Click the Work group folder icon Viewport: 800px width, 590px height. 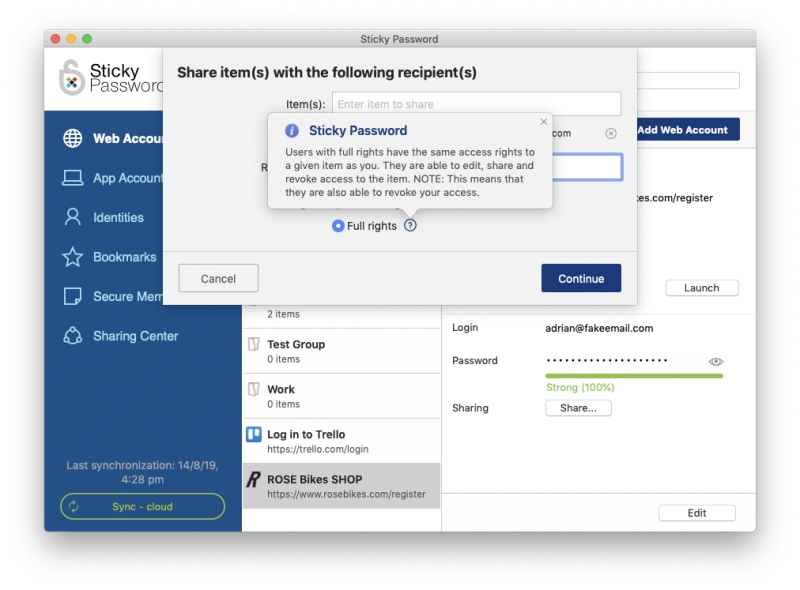pos(254,389)
